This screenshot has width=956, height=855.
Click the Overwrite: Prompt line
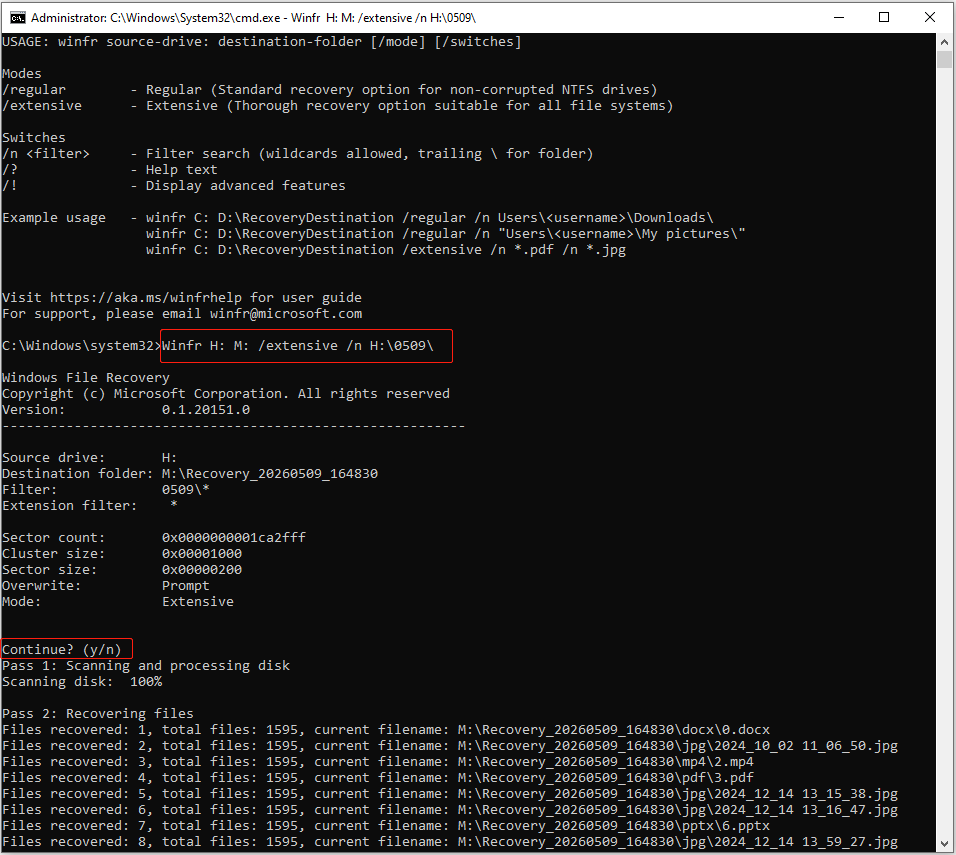pos(105,585)
